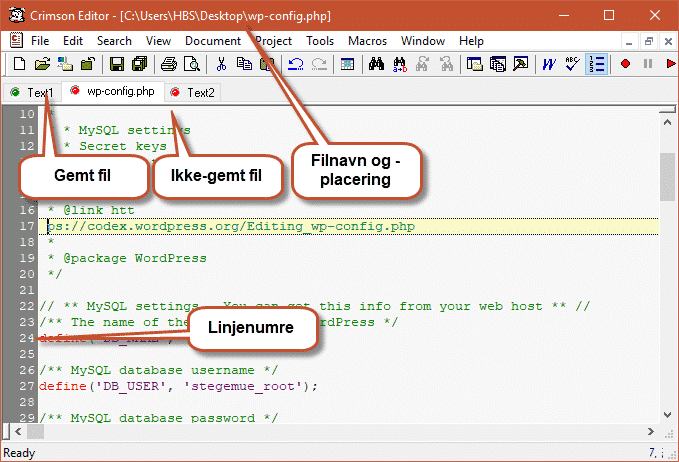
Task: Switch to the Text1 tab
Action: [x=32, y=92]
